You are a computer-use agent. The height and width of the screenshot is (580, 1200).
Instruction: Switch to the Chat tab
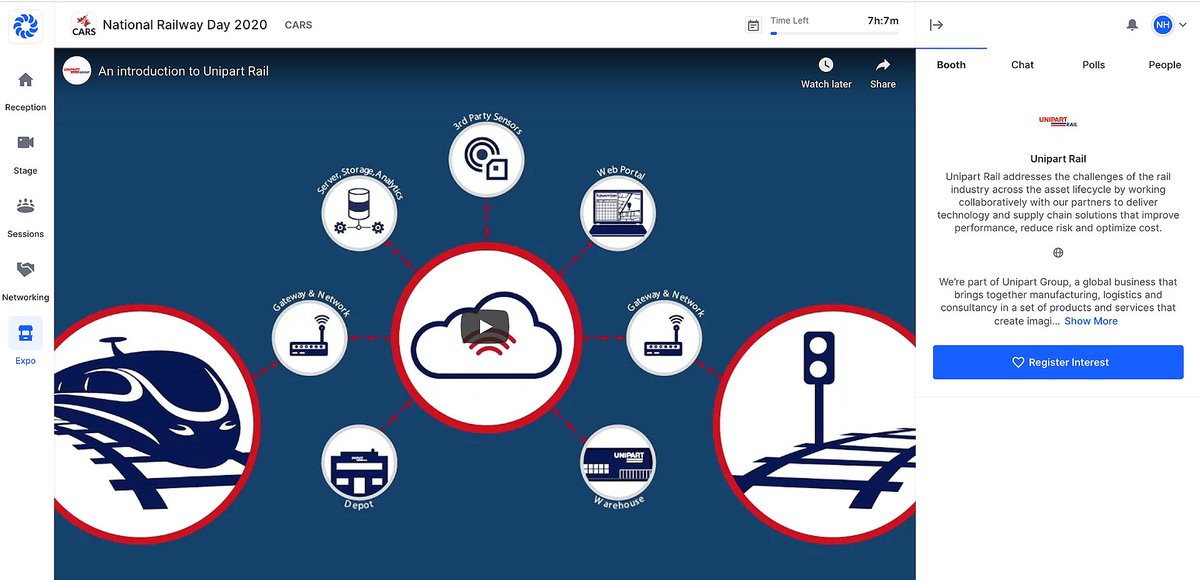(x=1022, y=65)
